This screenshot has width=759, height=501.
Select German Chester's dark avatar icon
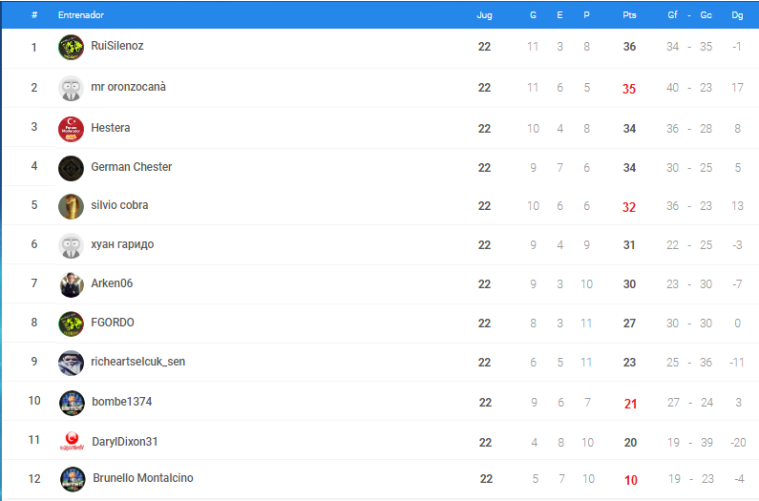point(71,168)
